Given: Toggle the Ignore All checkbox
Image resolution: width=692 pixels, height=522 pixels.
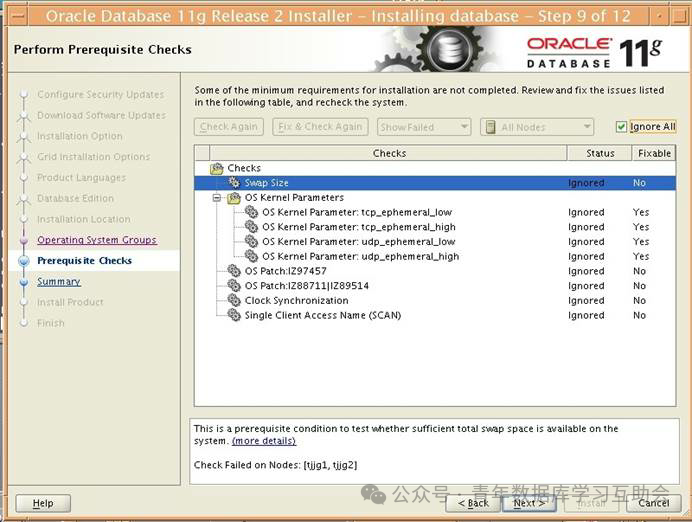Looking at the screenshot, I should click(621, 127).
